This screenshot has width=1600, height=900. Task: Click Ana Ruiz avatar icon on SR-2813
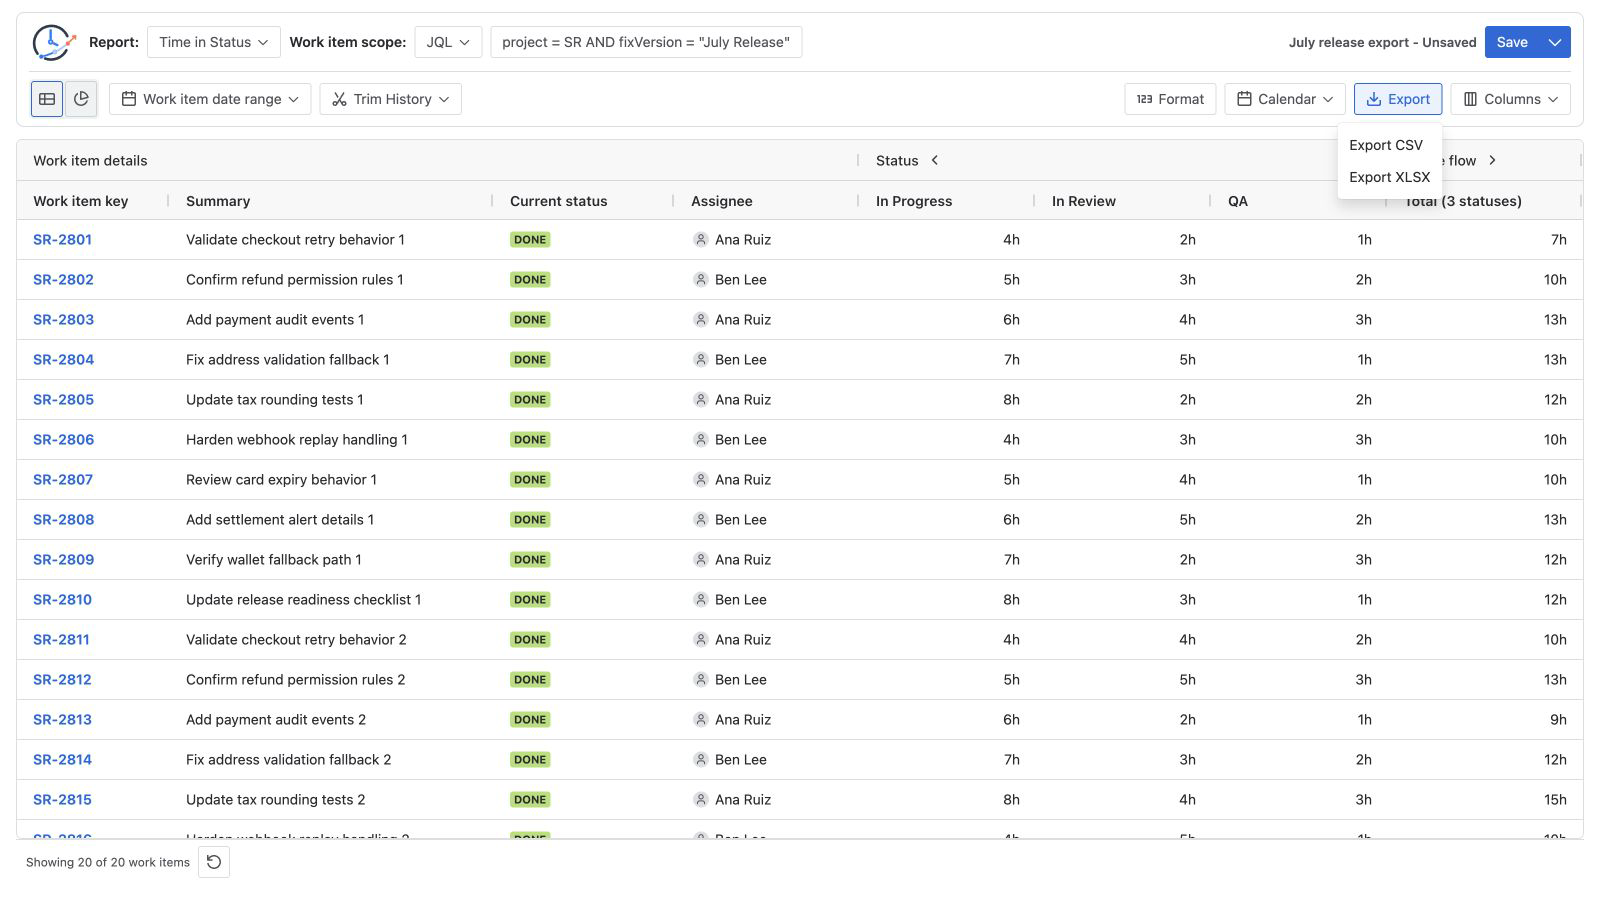pyautogui.click(x=701, y=720)
